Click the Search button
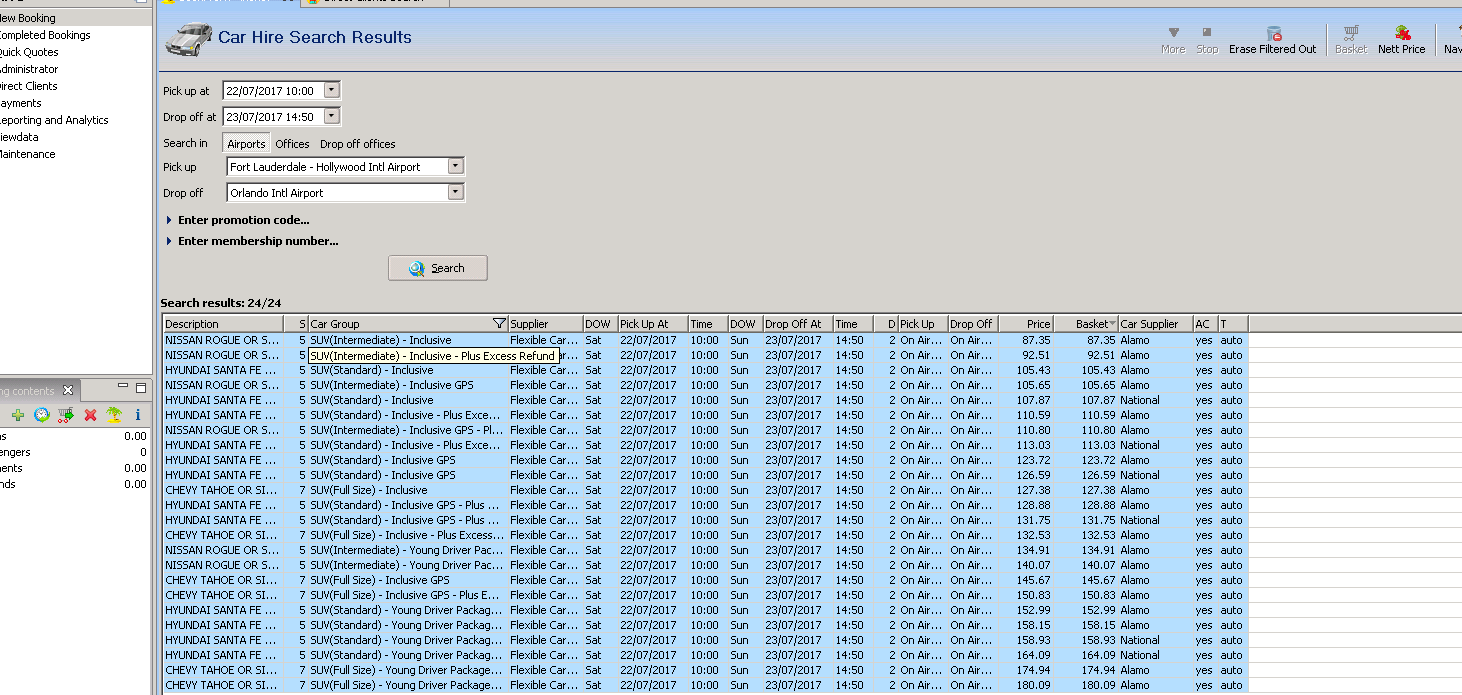Image resolution: width=1462 pixels, height=695 pixels. pyautogui.click(x=438, y=268)
